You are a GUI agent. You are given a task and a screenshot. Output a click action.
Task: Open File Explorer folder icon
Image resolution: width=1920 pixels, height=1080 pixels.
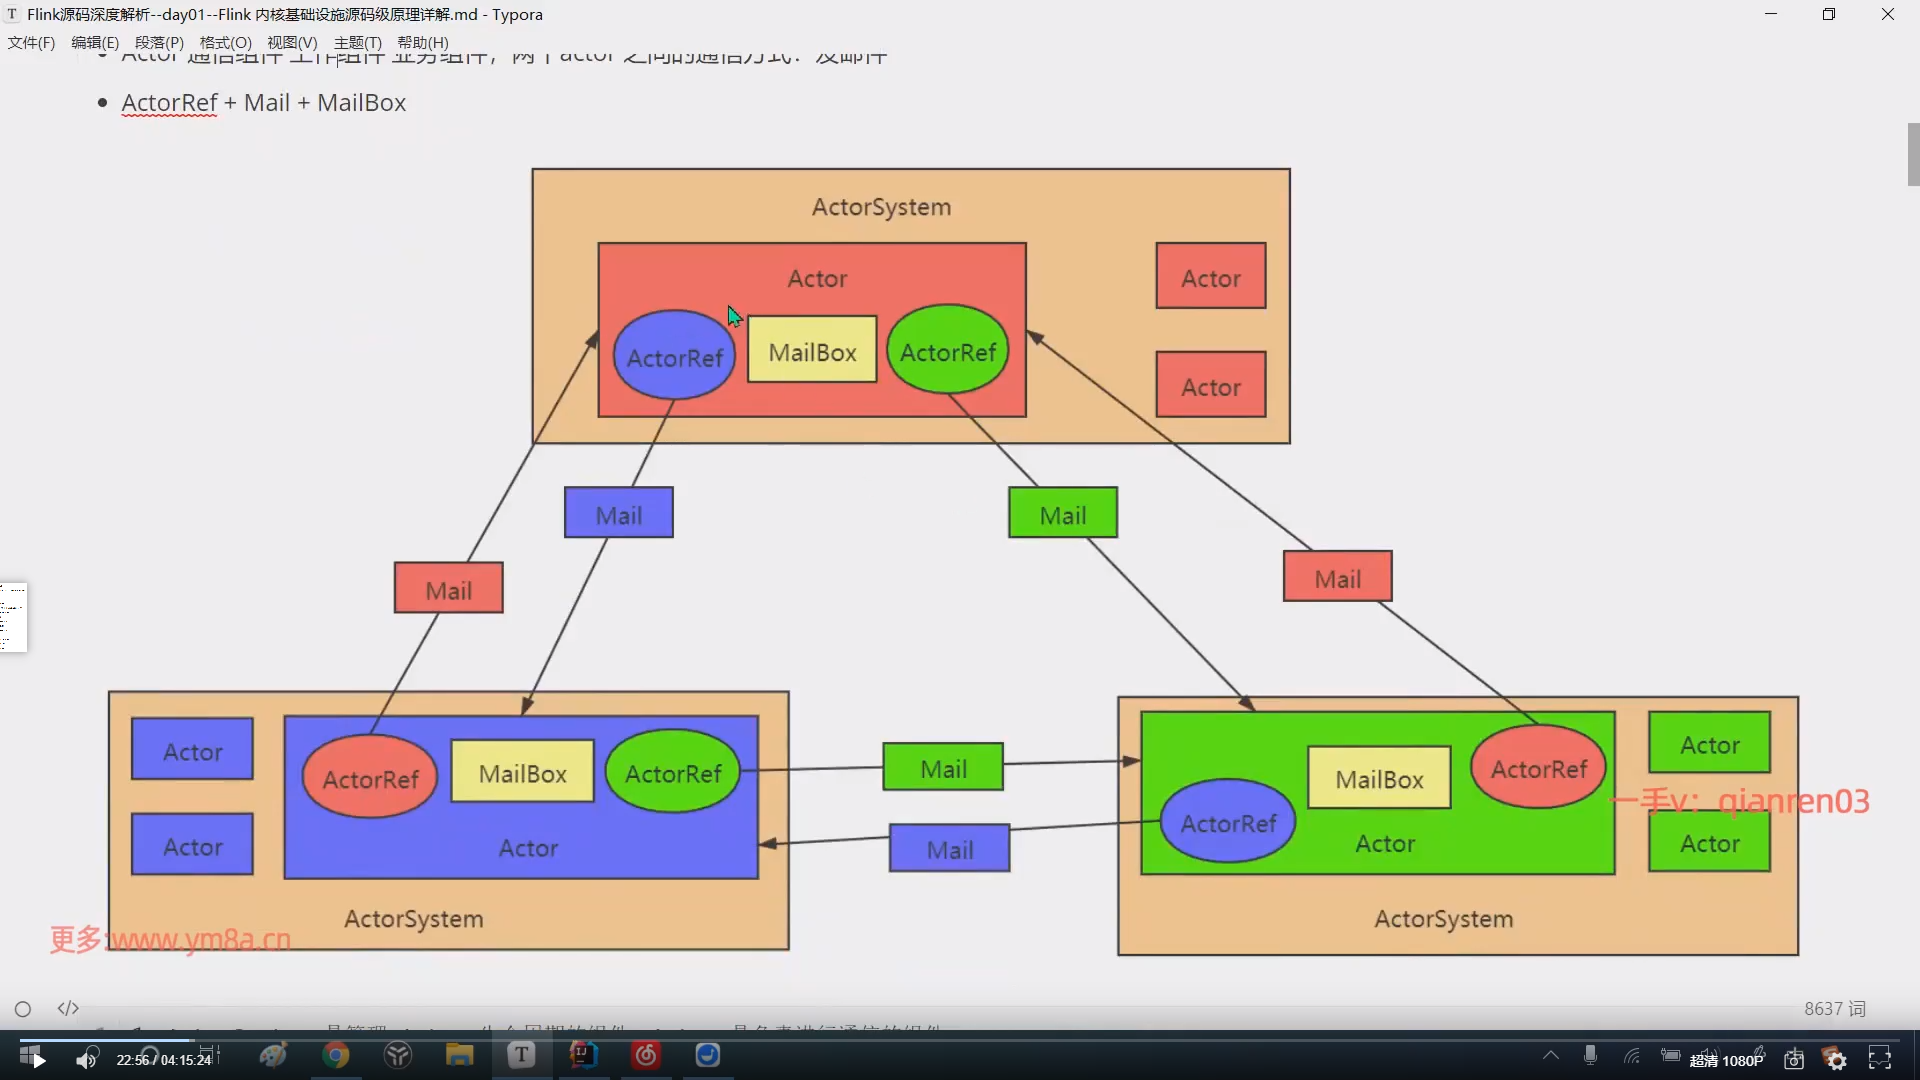click(459, 1055)
